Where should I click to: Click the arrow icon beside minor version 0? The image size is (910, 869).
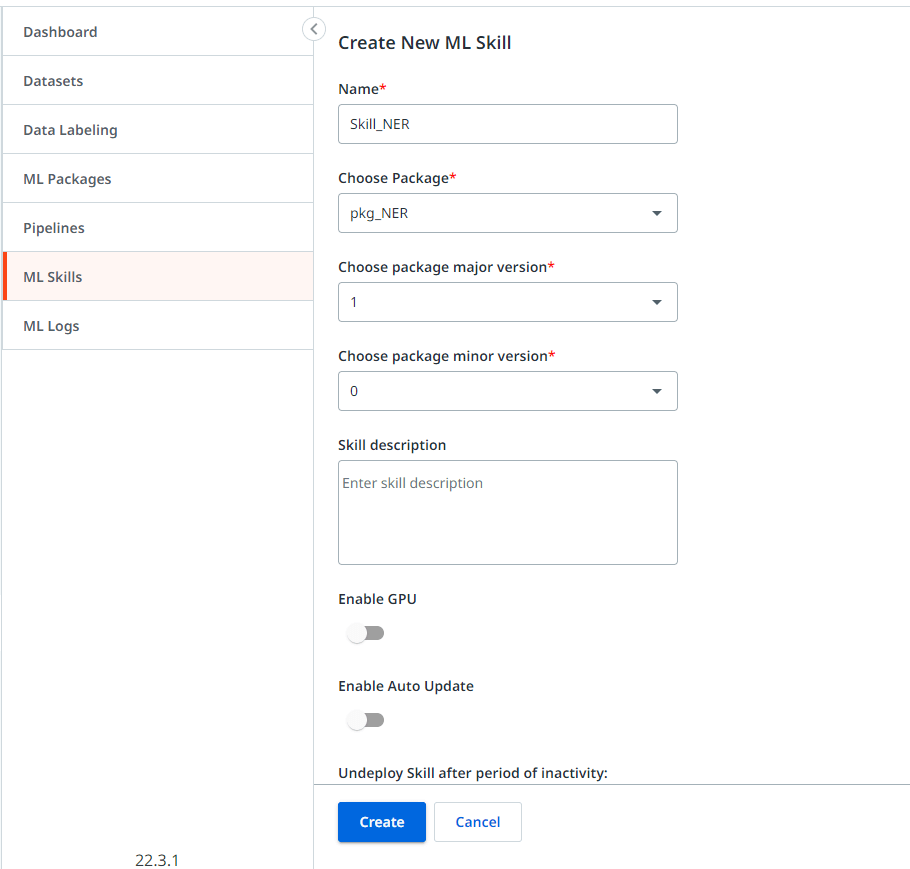point(656,391)
